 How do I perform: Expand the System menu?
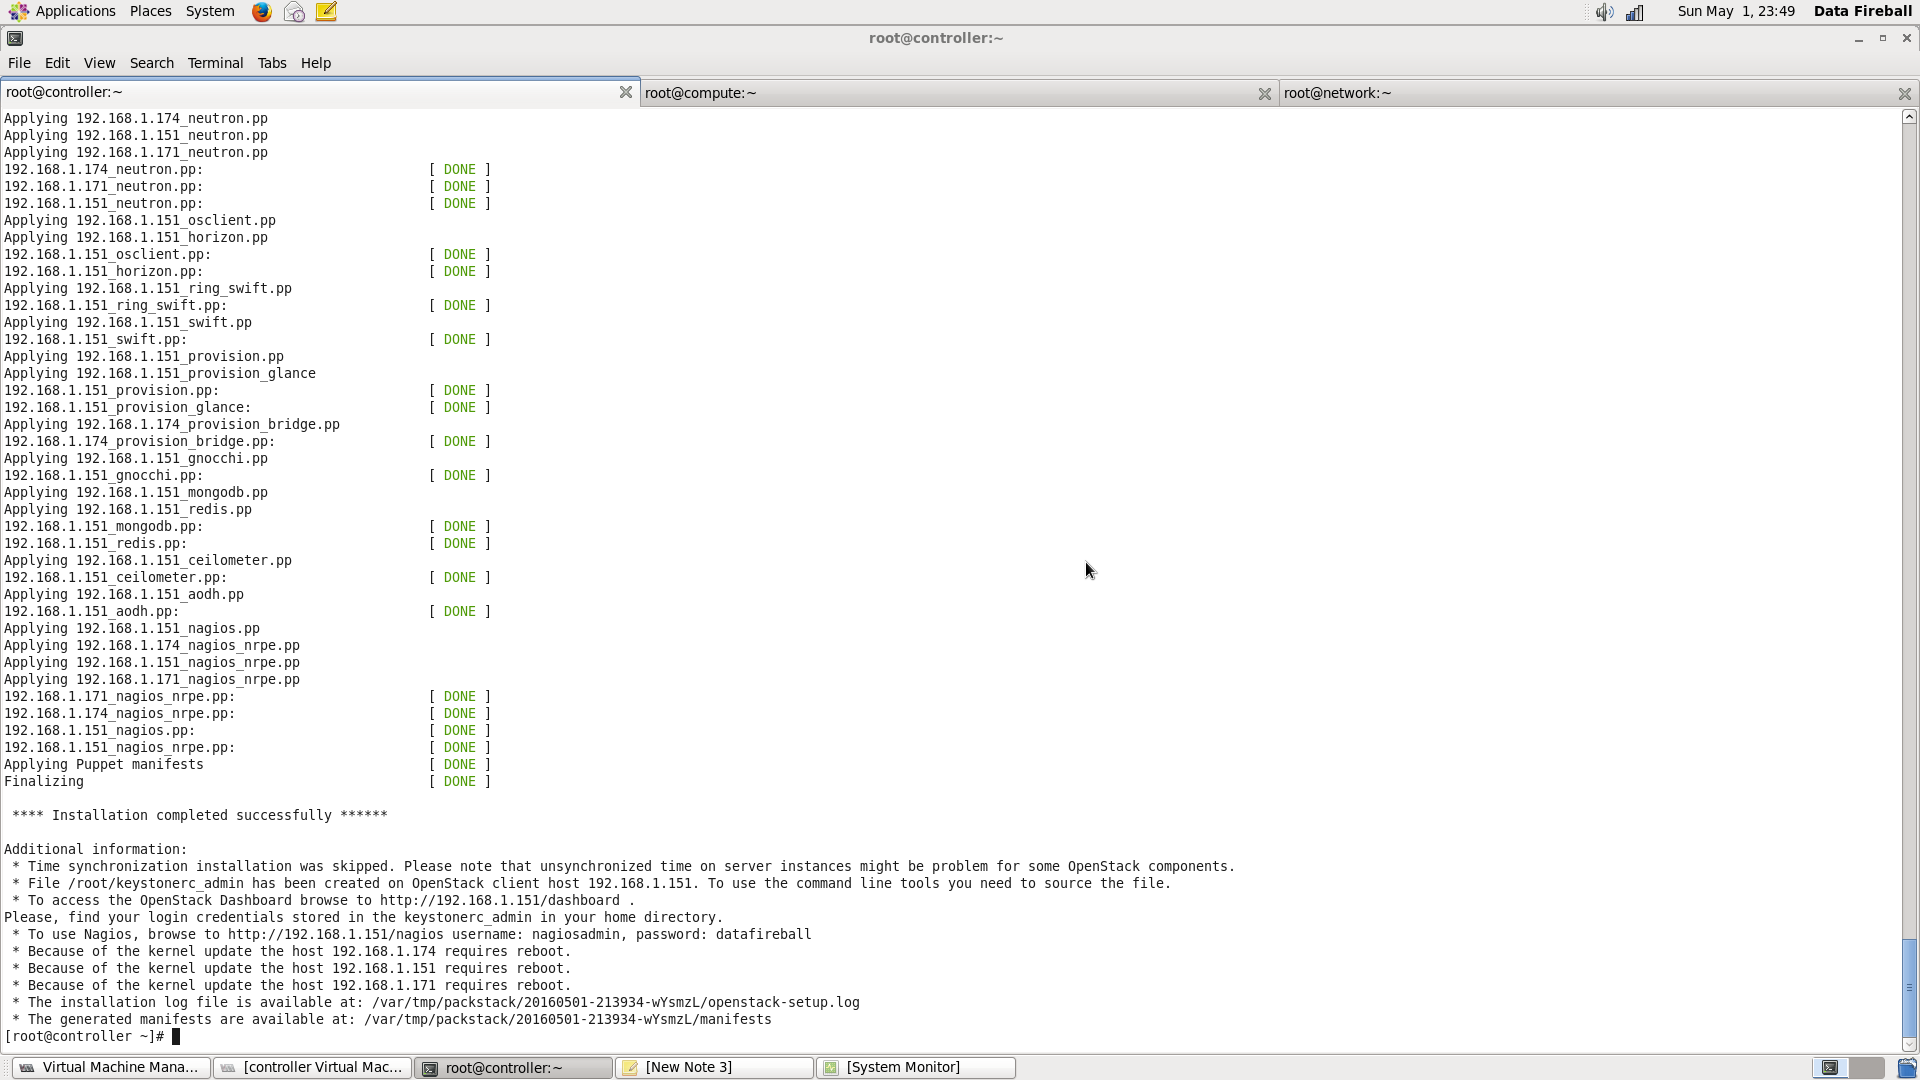210,11
